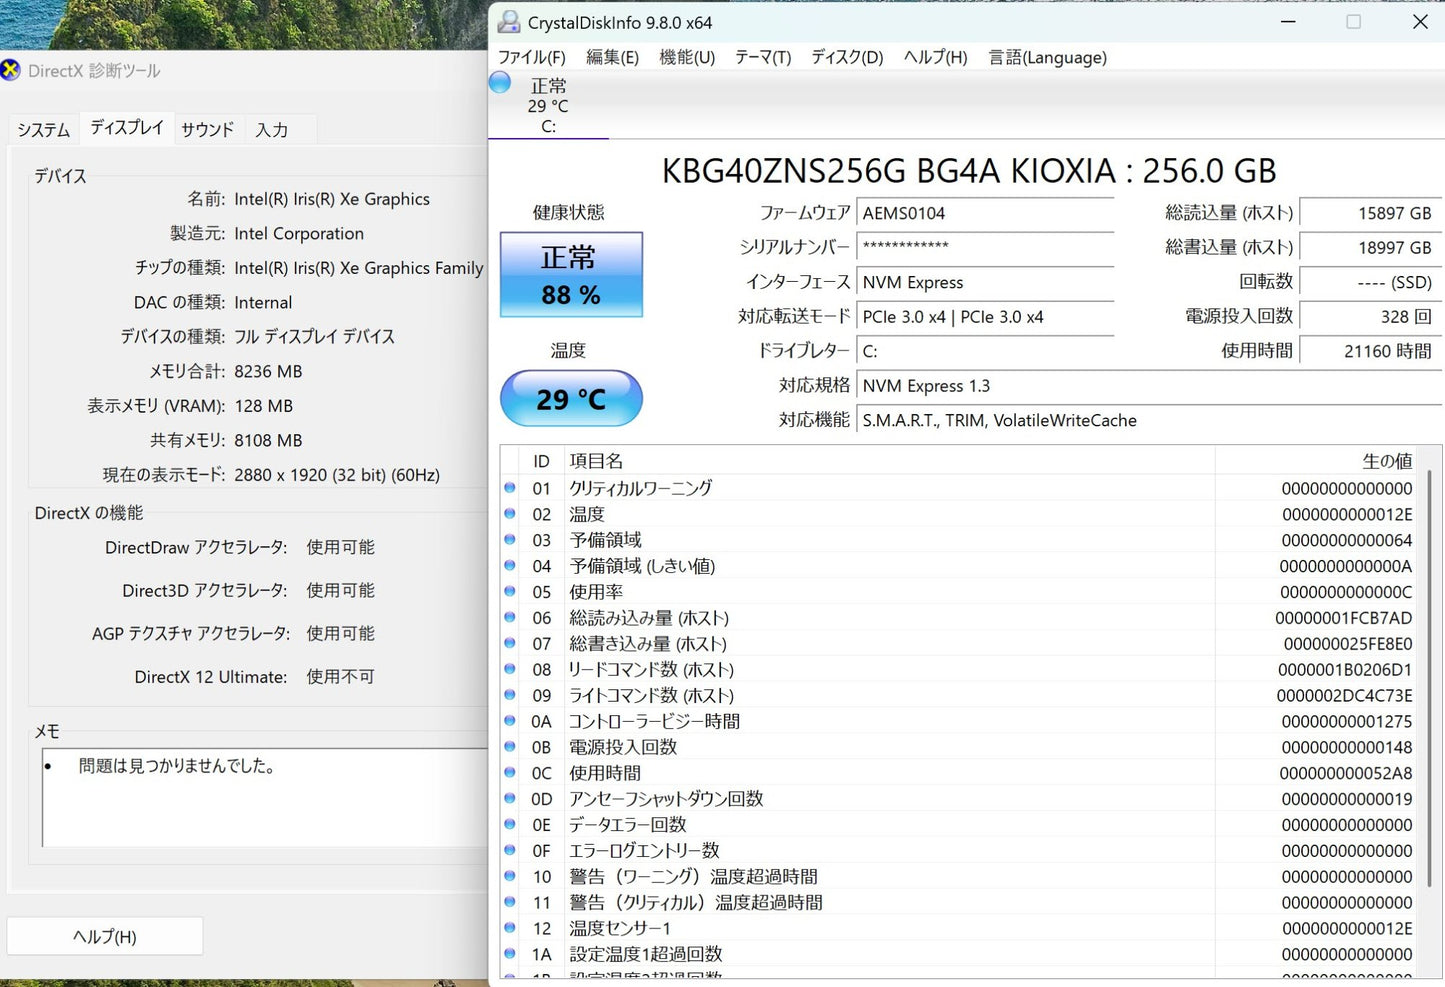Viewport: 1445px width, 987px height.
Task: Click the 対応規格 field NVM Express 1.3
Action: (1148, 386)
